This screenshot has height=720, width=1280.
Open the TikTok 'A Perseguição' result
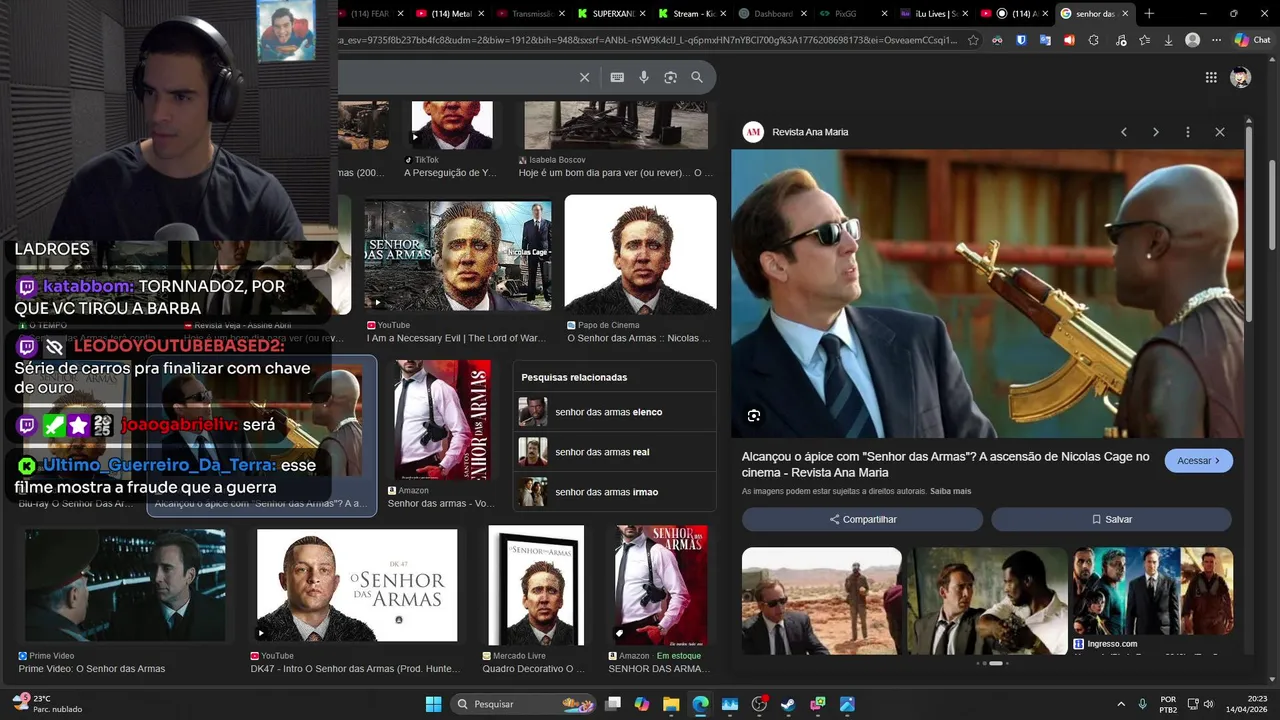pyautogui.click(x=452, y=125)
